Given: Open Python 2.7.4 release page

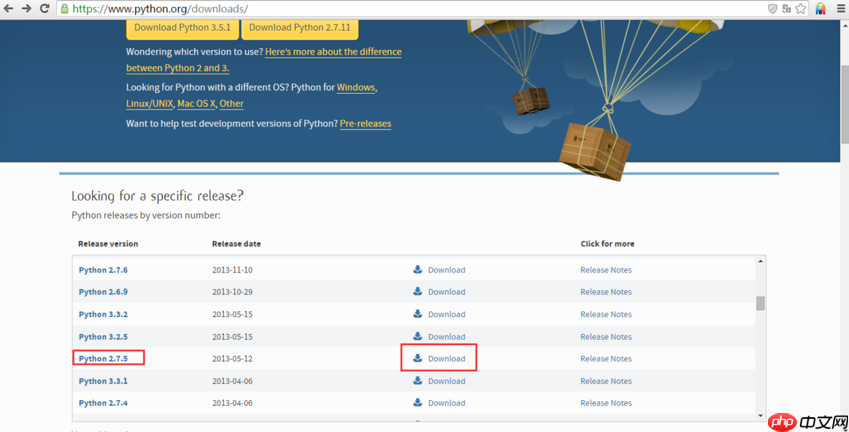Looking at the screenshot, I should click(103, 403).
